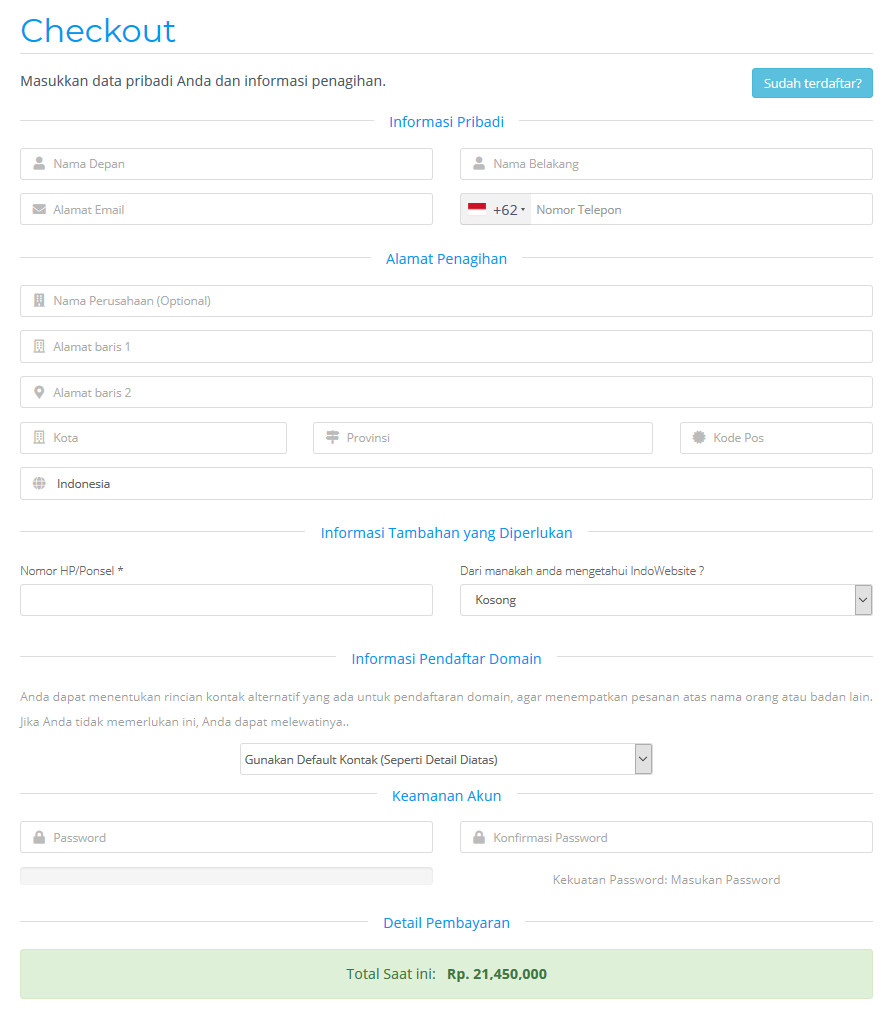The width and height of the screenshot is (895, 1018).
Task: Expand the Gunakan Default Kontak dropdown
Action: [446, 760]
